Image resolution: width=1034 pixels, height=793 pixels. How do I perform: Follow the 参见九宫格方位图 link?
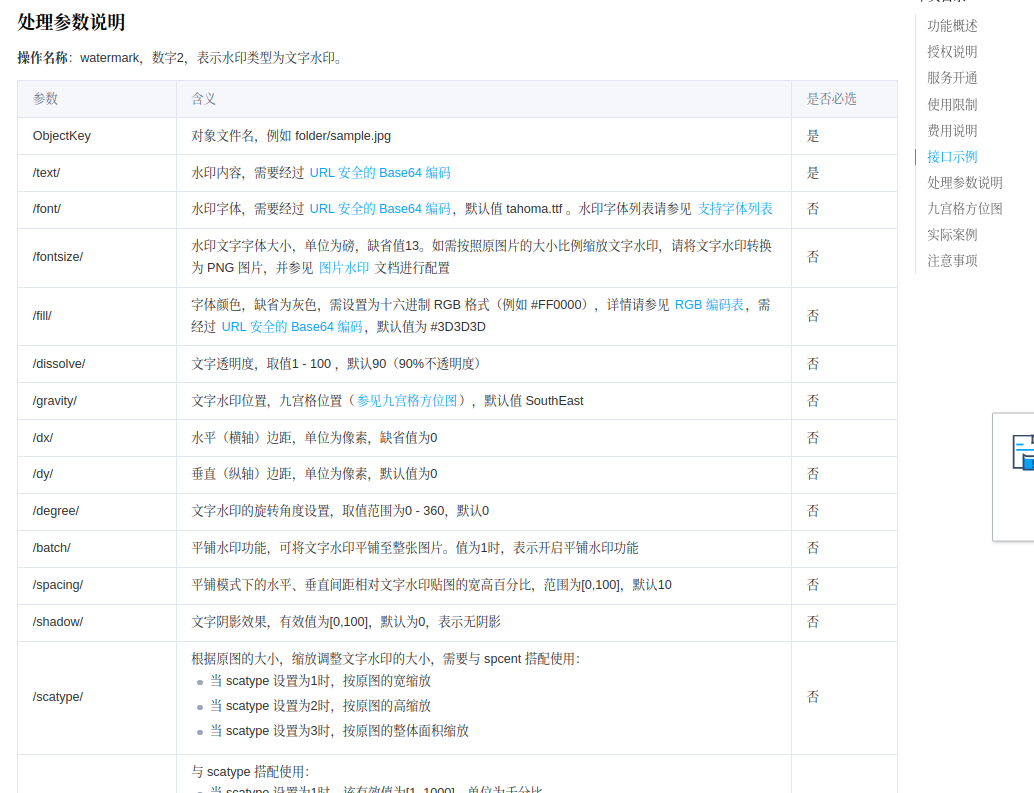[x=407, y=401]
